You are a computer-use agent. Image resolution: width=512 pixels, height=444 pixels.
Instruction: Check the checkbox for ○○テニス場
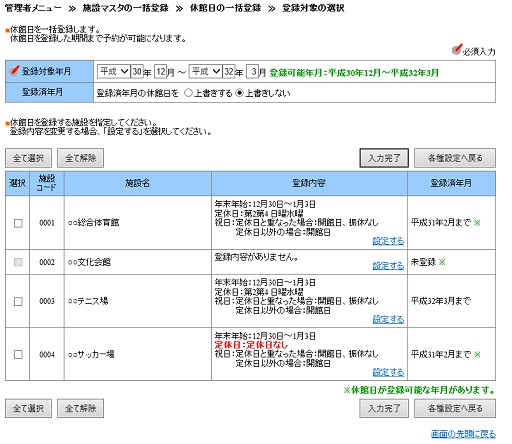[x=18, y=301]
